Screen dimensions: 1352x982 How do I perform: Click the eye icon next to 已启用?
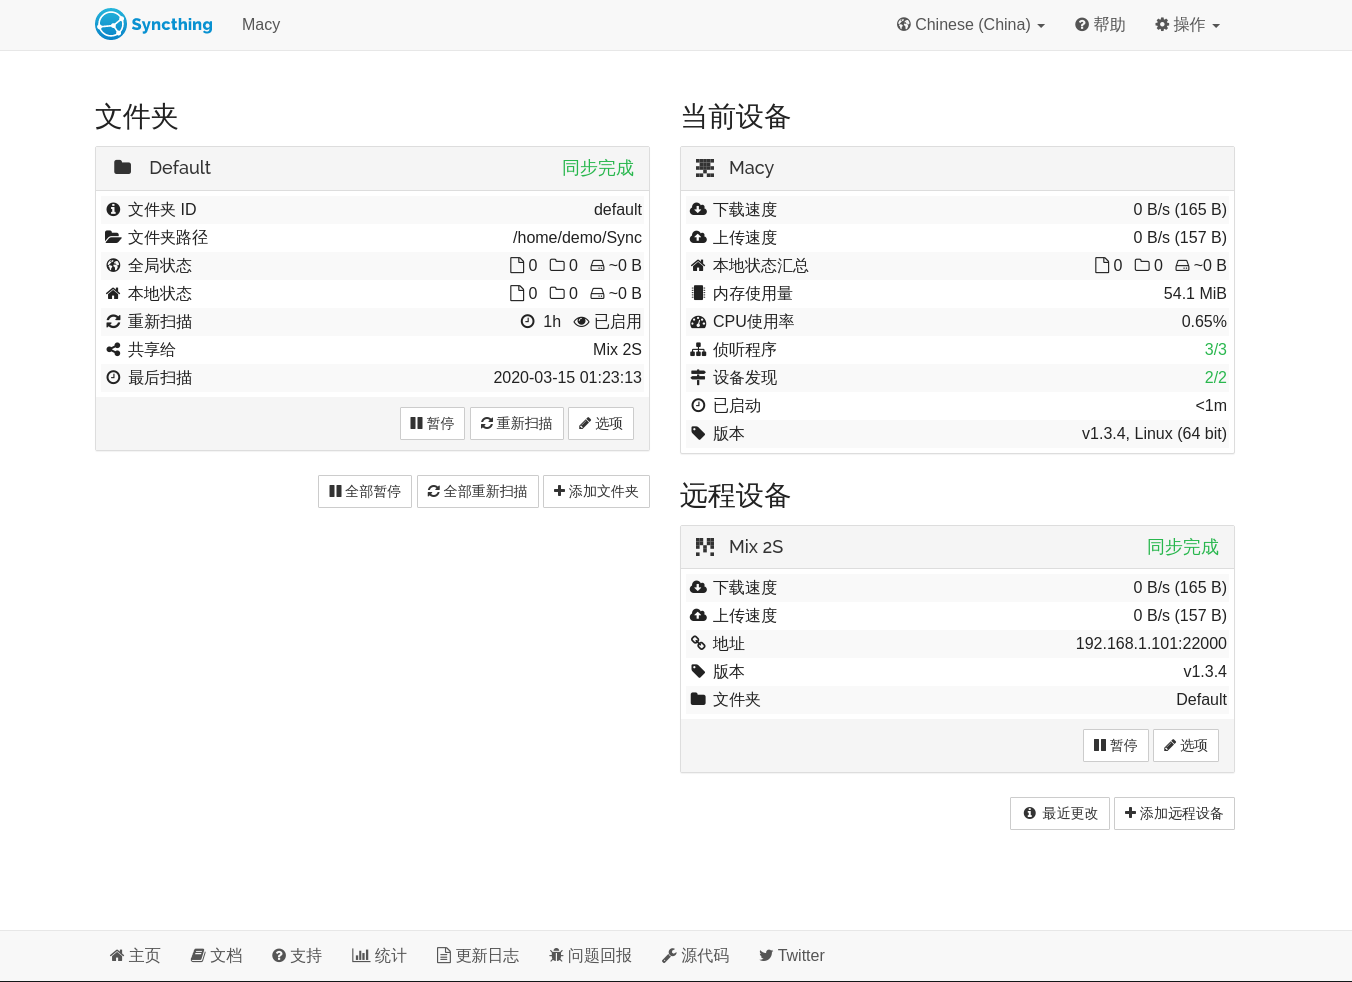(581, 322)
